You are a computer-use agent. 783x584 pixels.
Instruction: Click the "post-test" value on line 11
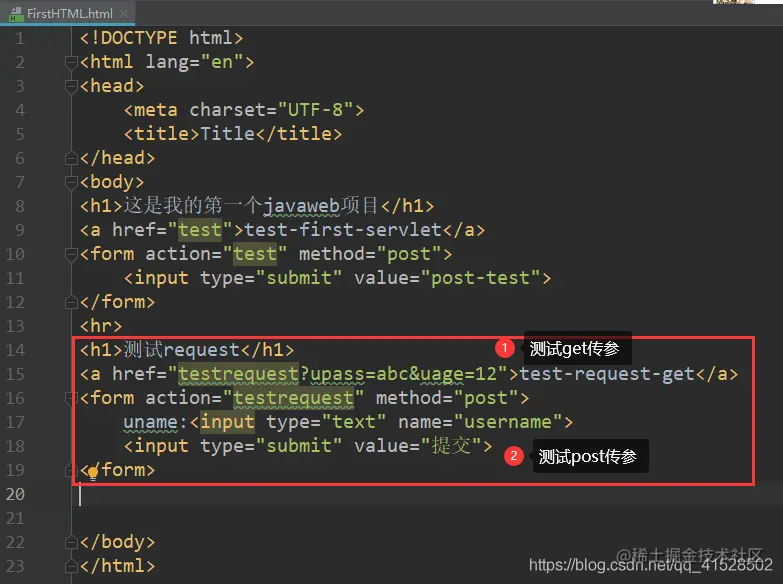[480, 277]
